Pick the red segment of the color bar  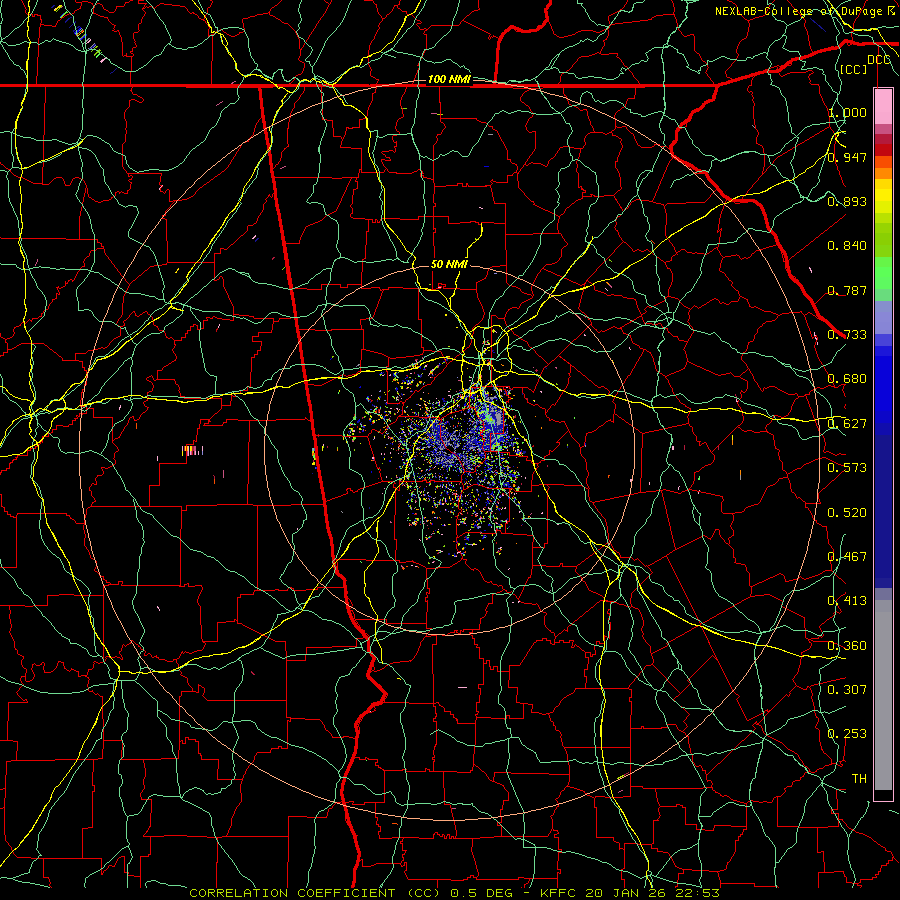pyautogui.click(x=883, y=149)
